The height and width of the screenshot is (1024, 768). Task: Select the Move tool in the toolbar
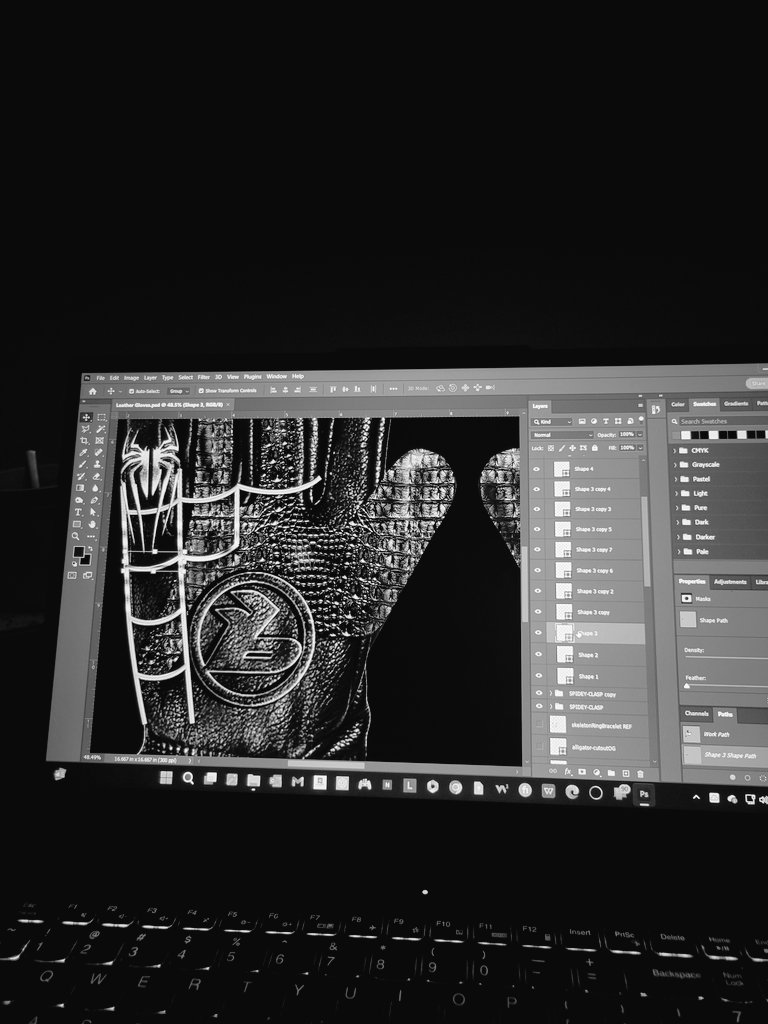tap(86, 417)
